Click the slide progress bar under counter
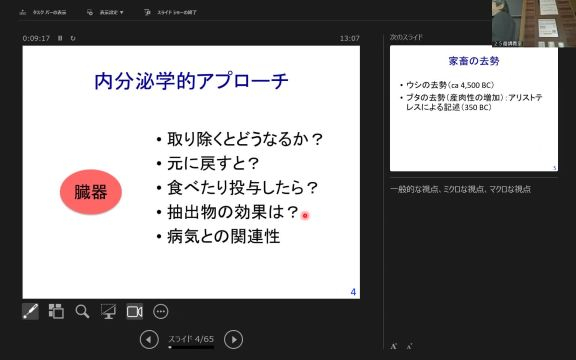 [191, 347]
